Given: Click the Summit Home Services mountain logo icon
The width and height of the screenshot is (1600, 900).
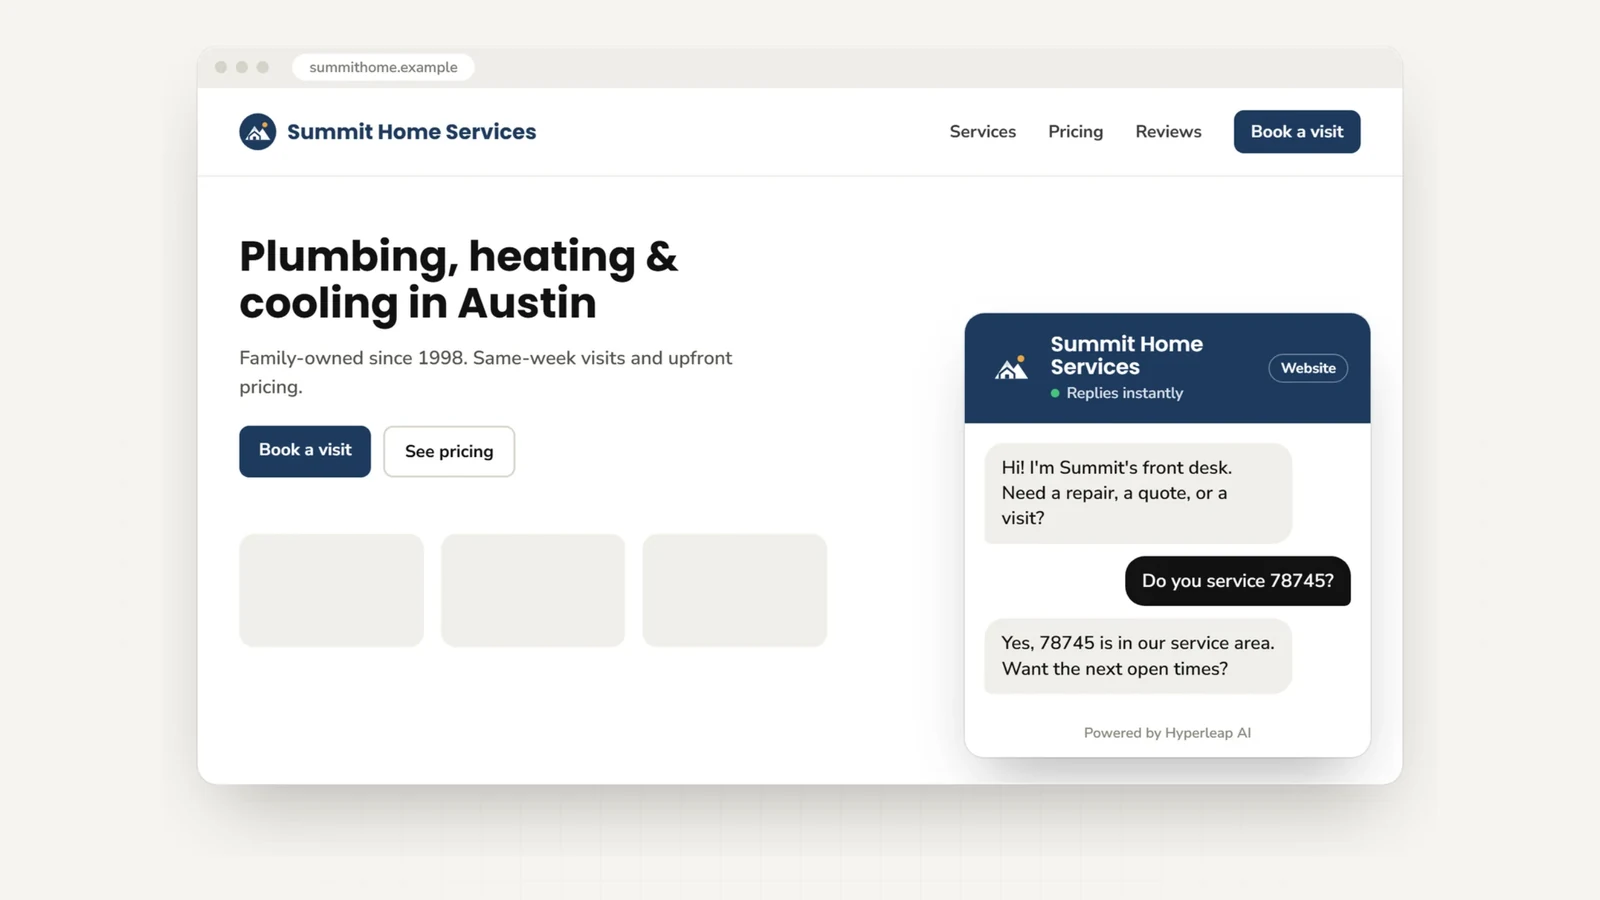Looking at the screenshot, I should (x=257, y=132).
